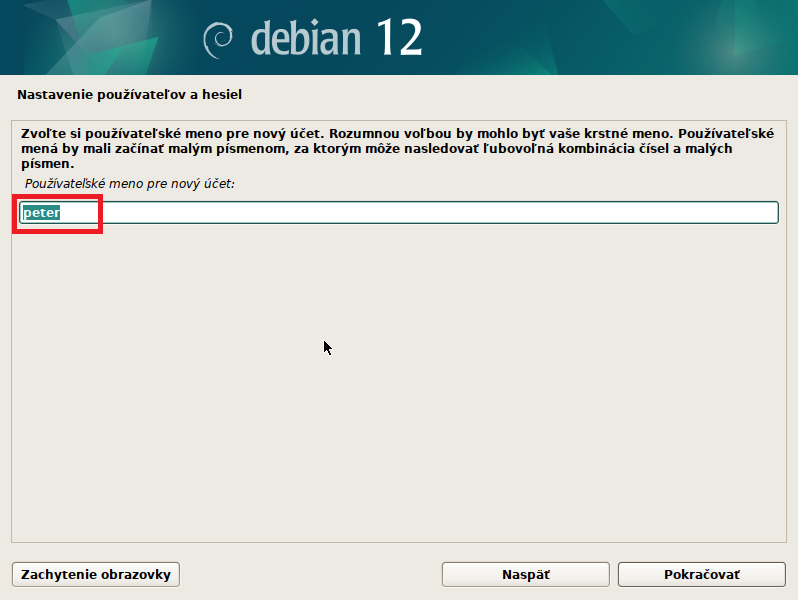Click the "Nastavenie používateľov a hesiel" heading
Image resolution: width=798 pixels, height=600 pixels.
(x=130, y=95)
